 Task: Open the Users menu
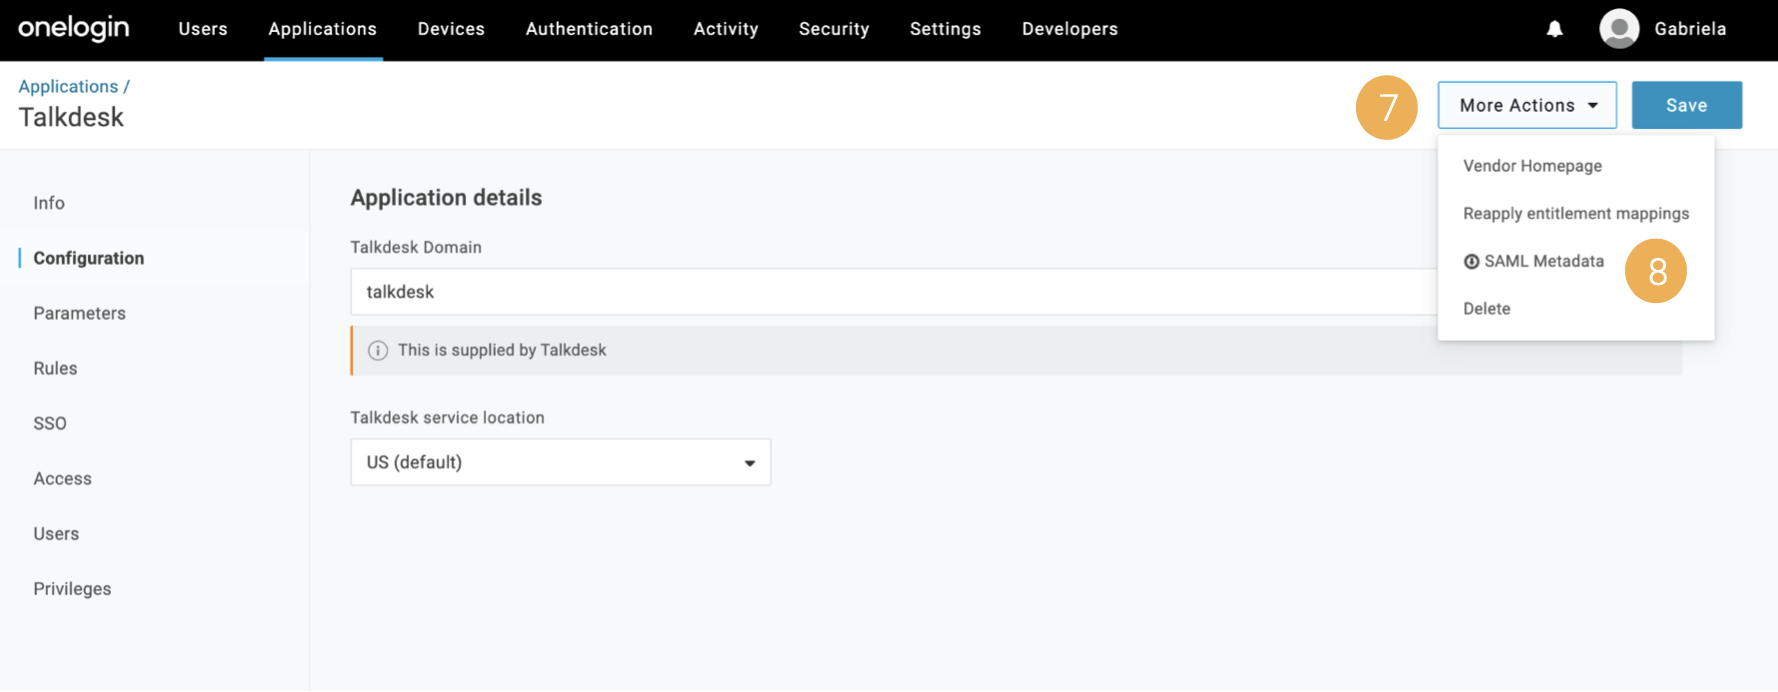point(203,29)
